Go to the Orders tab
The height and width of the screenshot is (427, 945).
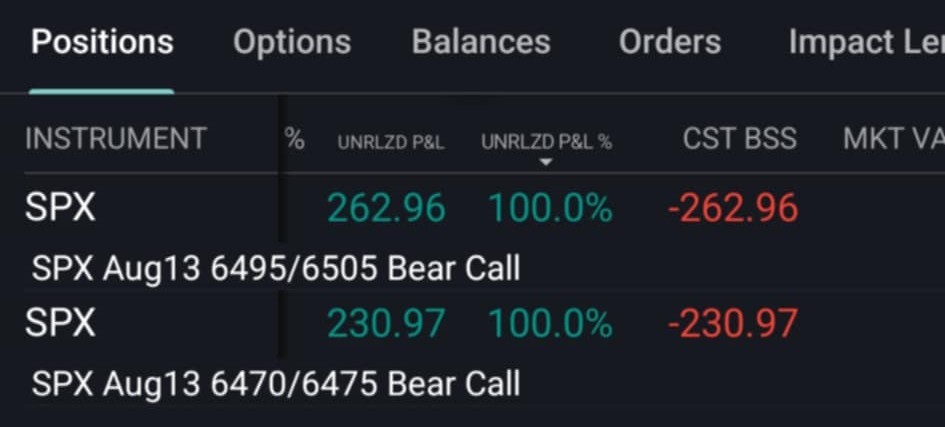[670, 43]
